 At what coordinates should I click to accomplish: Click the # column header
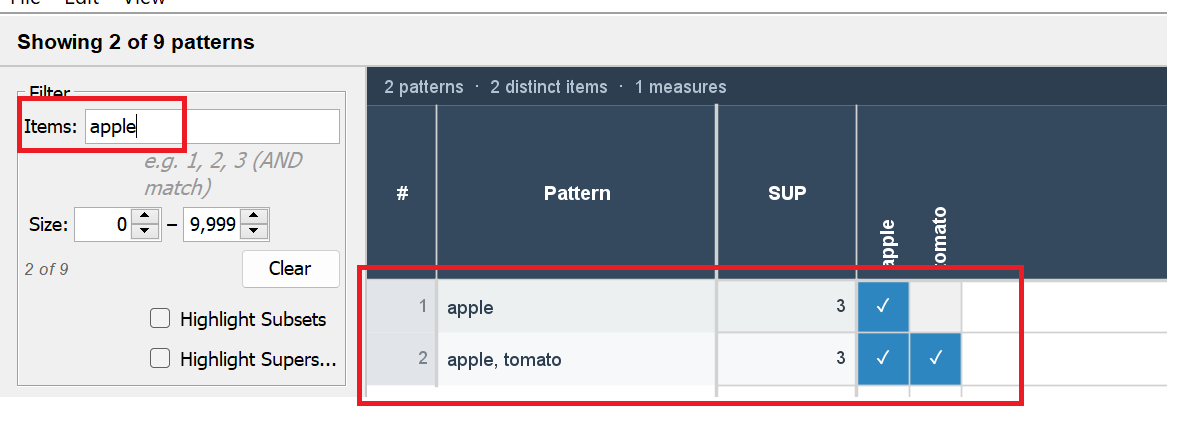402,193
